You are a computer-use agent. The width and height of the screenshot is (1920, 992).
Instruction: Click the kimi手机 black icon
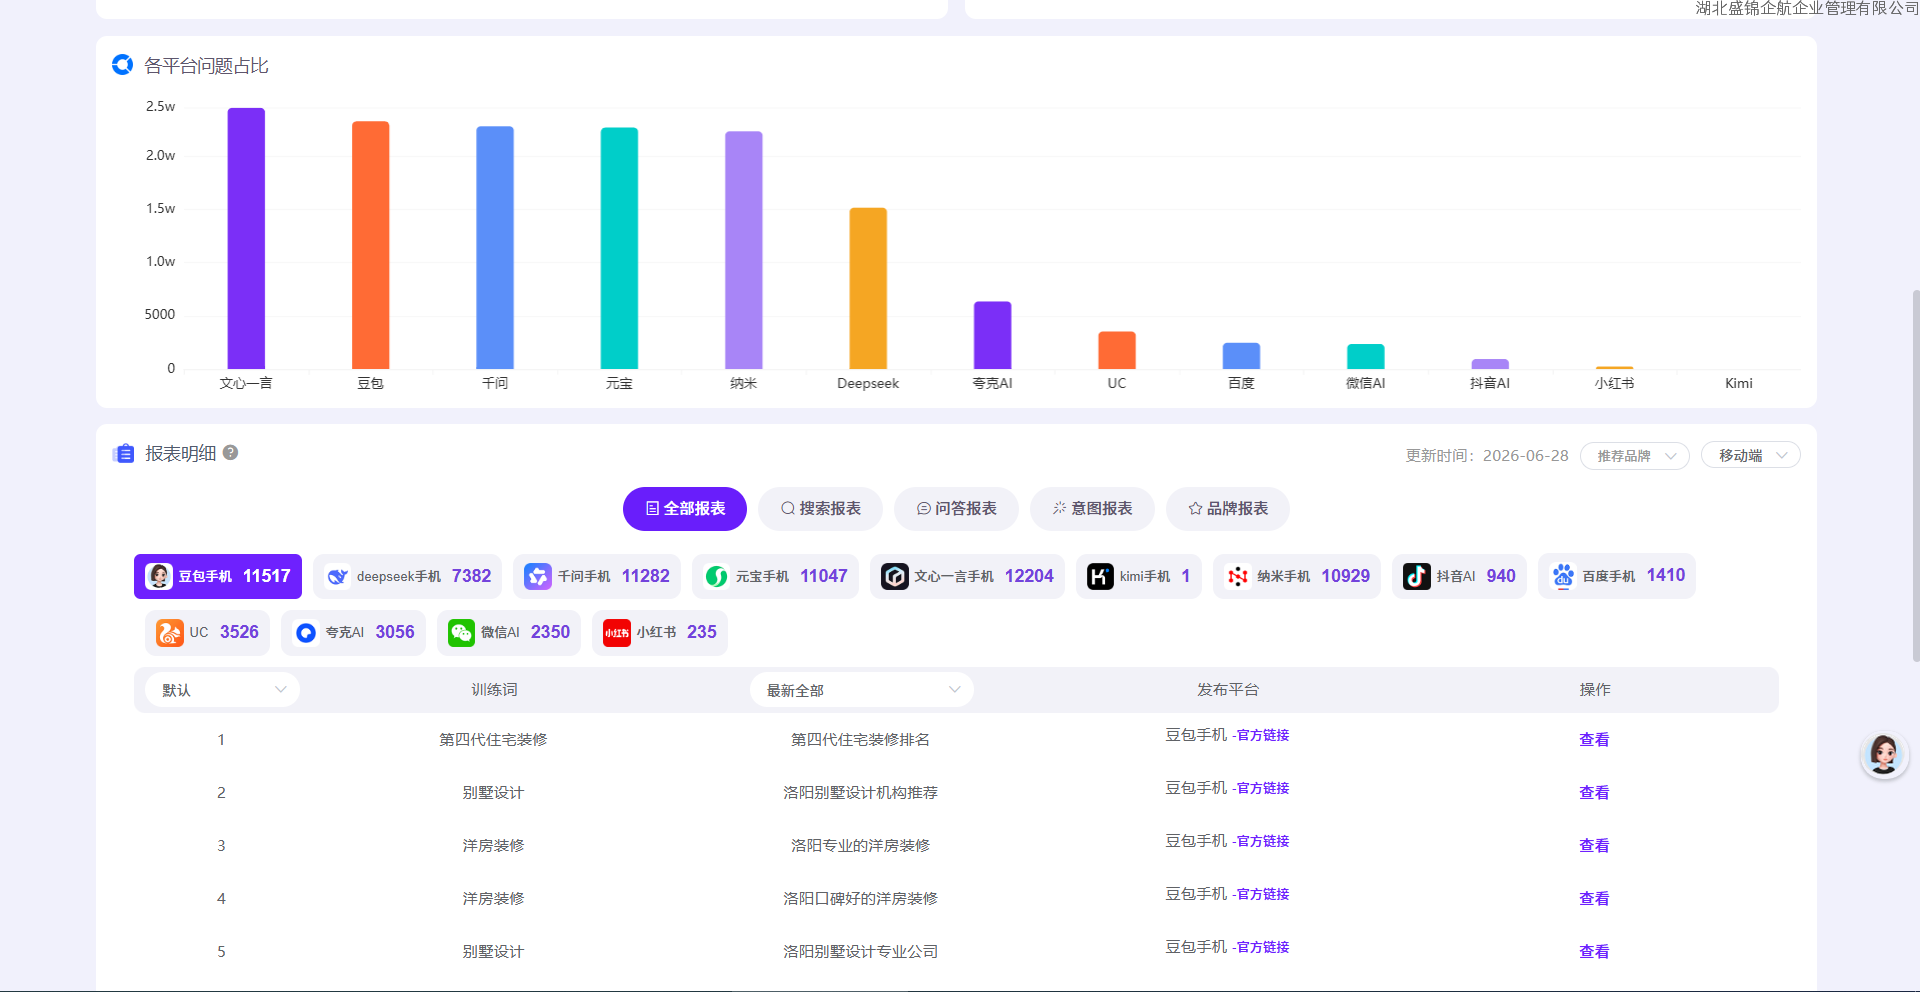coord(1100,576)
